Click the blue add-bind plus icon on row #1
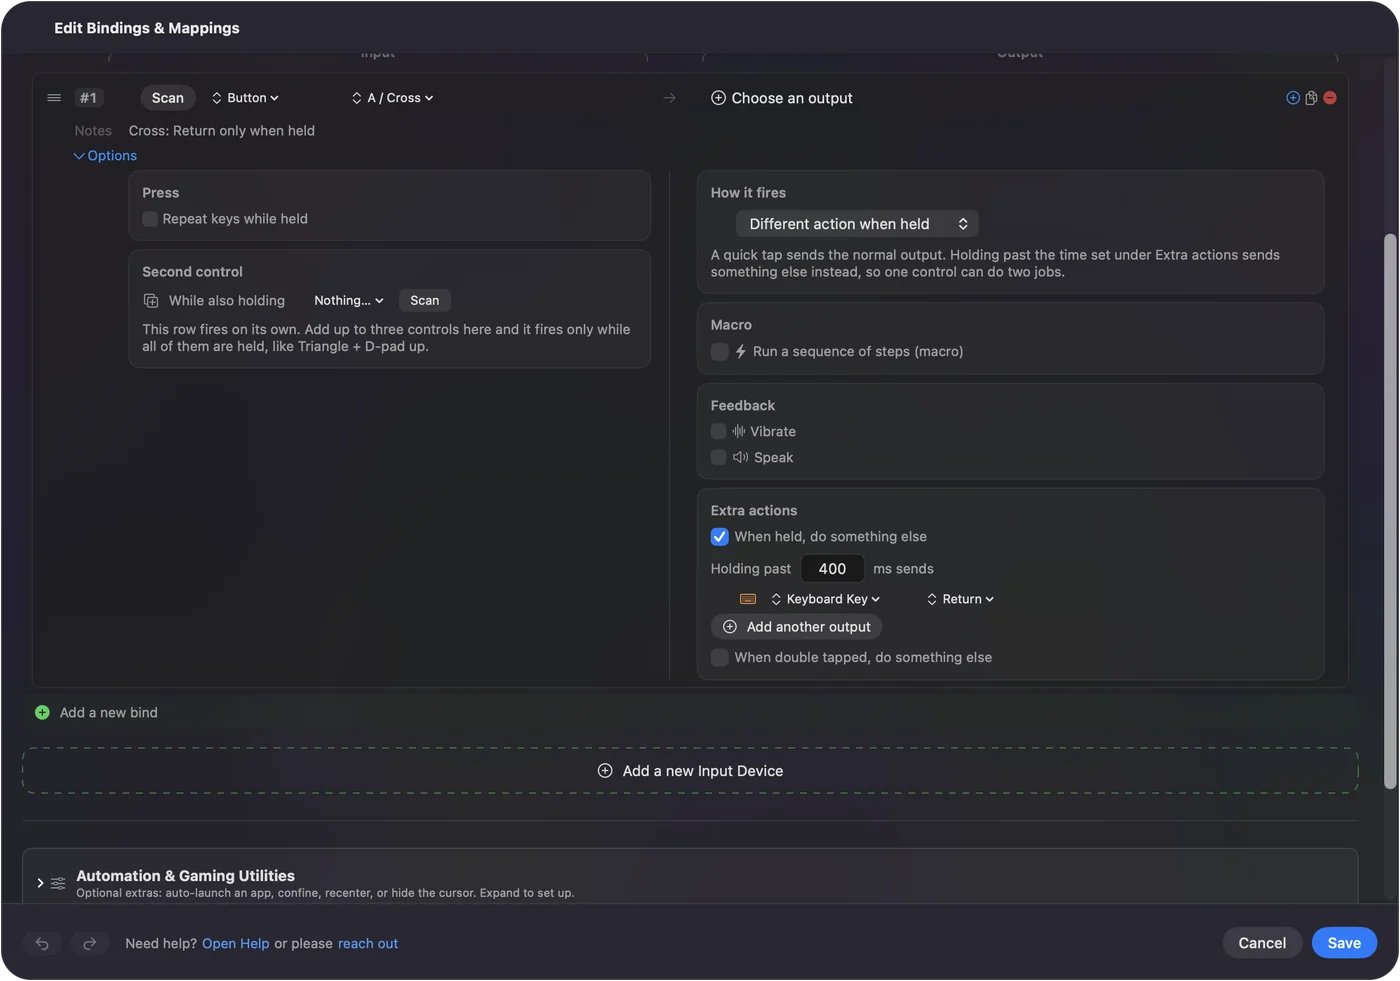This screenshot has height=981, width=1400. point(1293,98)
